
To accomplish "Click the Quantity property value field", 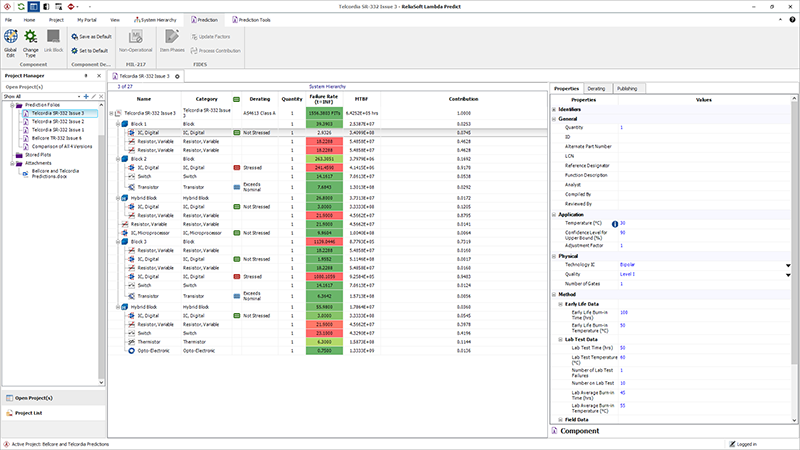I will coord(705,128).
